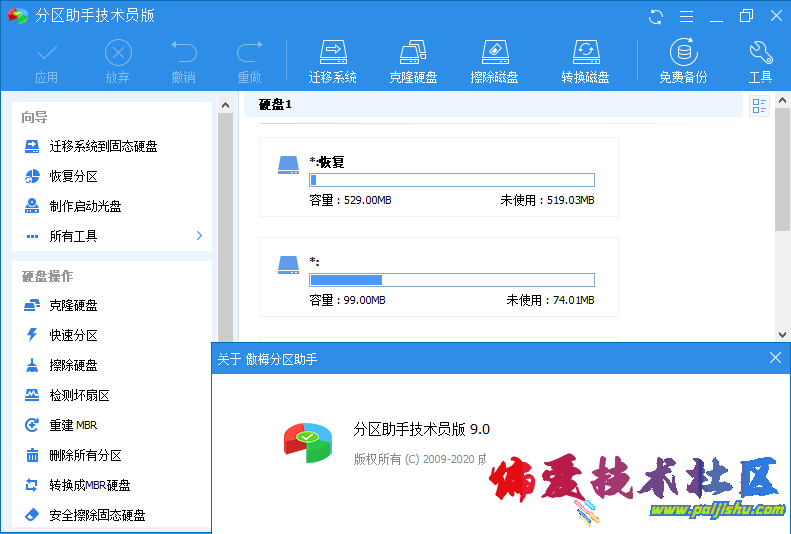Click the 迁移系统 toolbar icon
Screen dimensions: 791x534
point(333,61)
